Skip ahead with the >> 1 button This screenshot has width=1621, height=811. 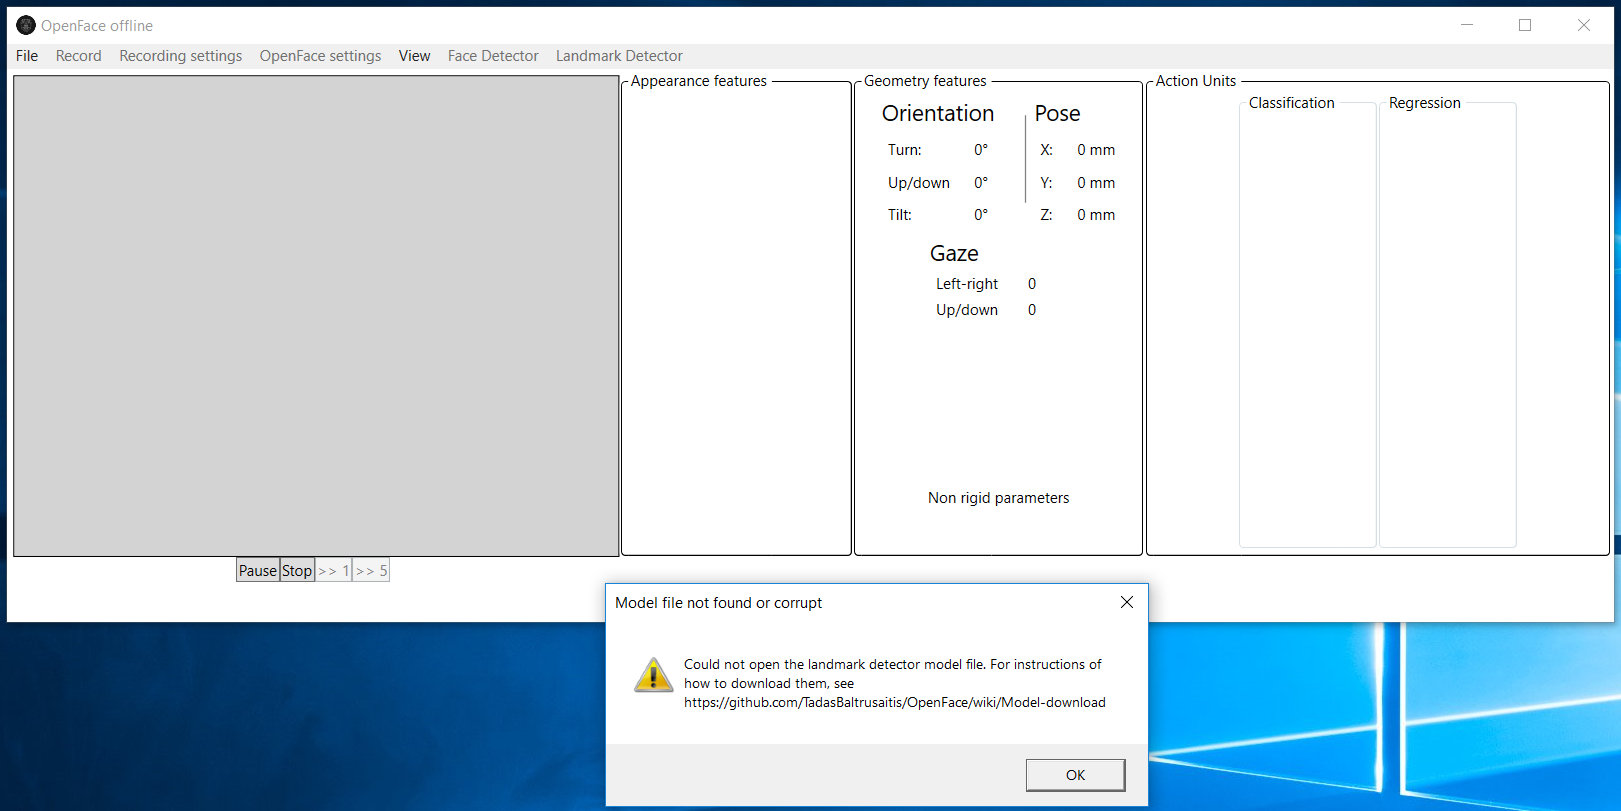pos(333,570)
